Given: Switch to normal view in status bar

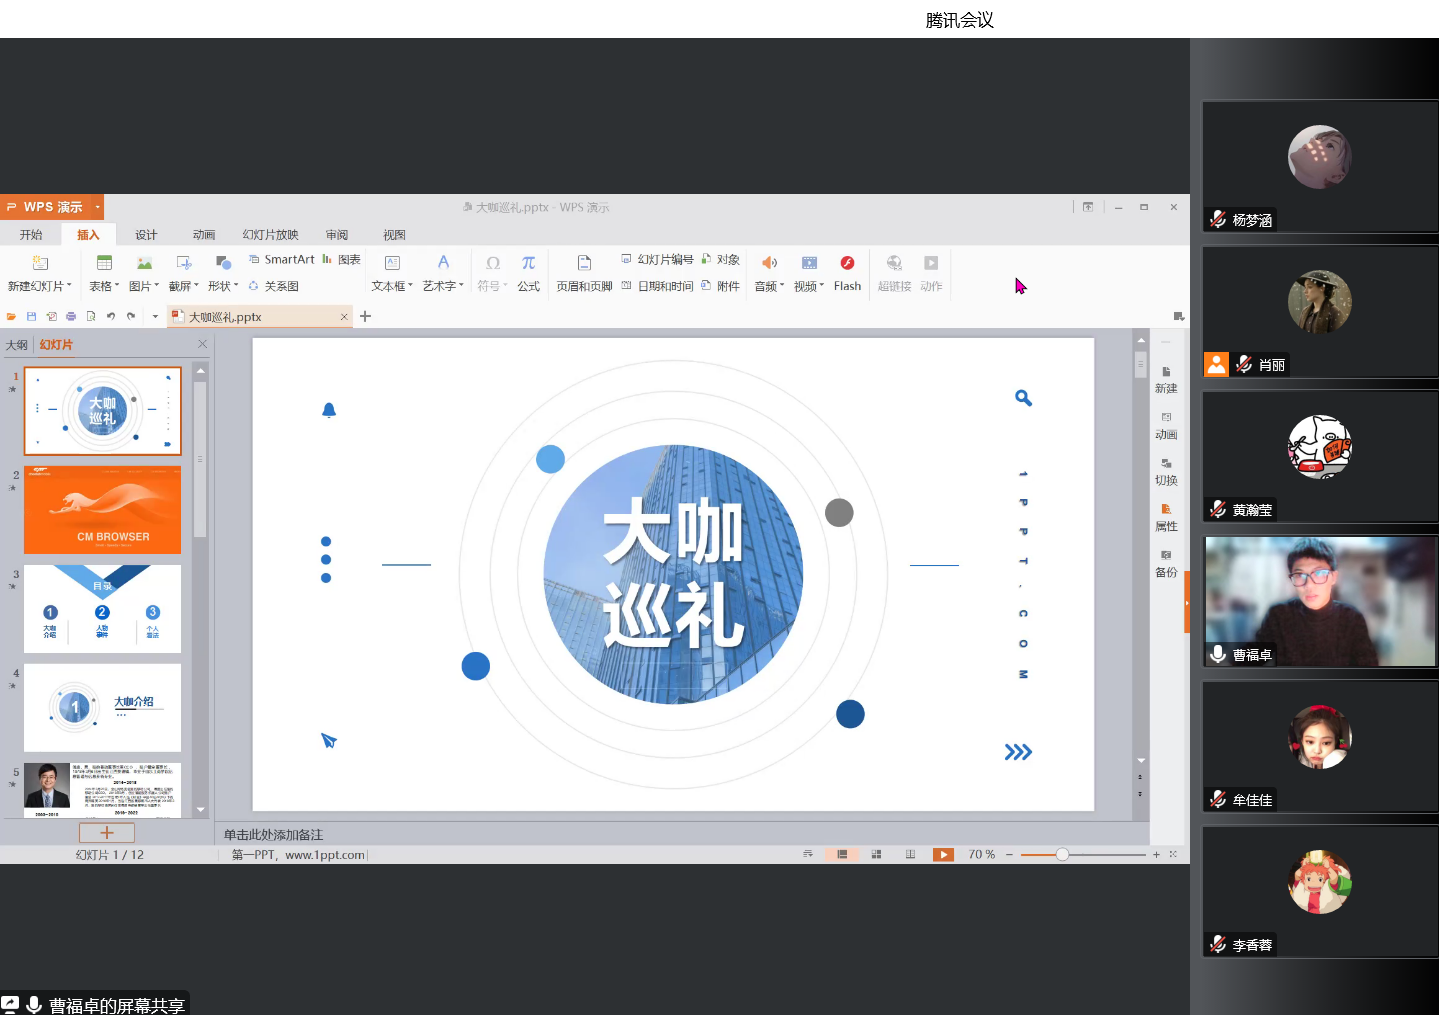Looking at the screenshot, I should (842, 855).
